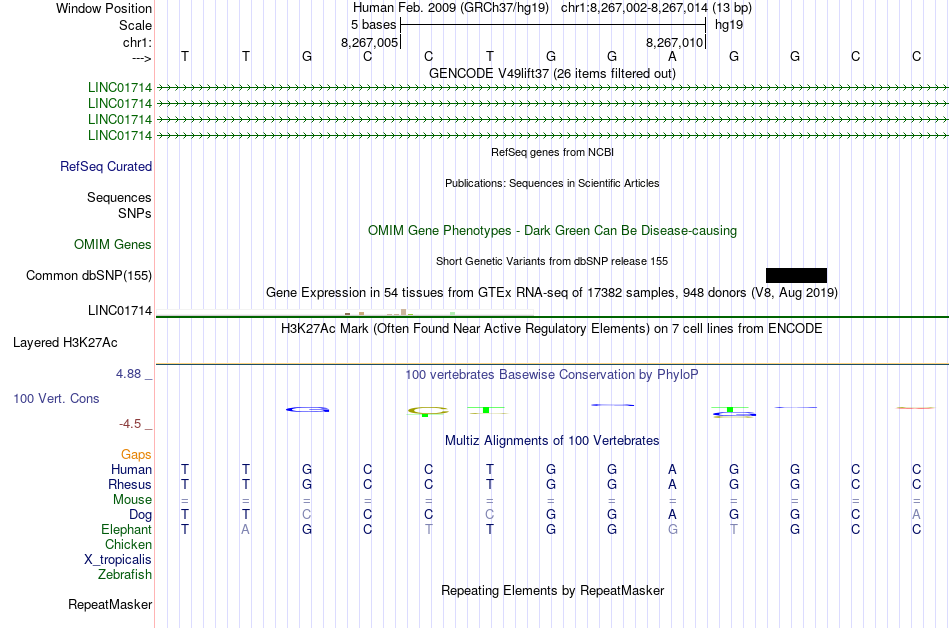Click the 'Scale' label in ruler track
The image size is (950, 628).
click(135, 25)
